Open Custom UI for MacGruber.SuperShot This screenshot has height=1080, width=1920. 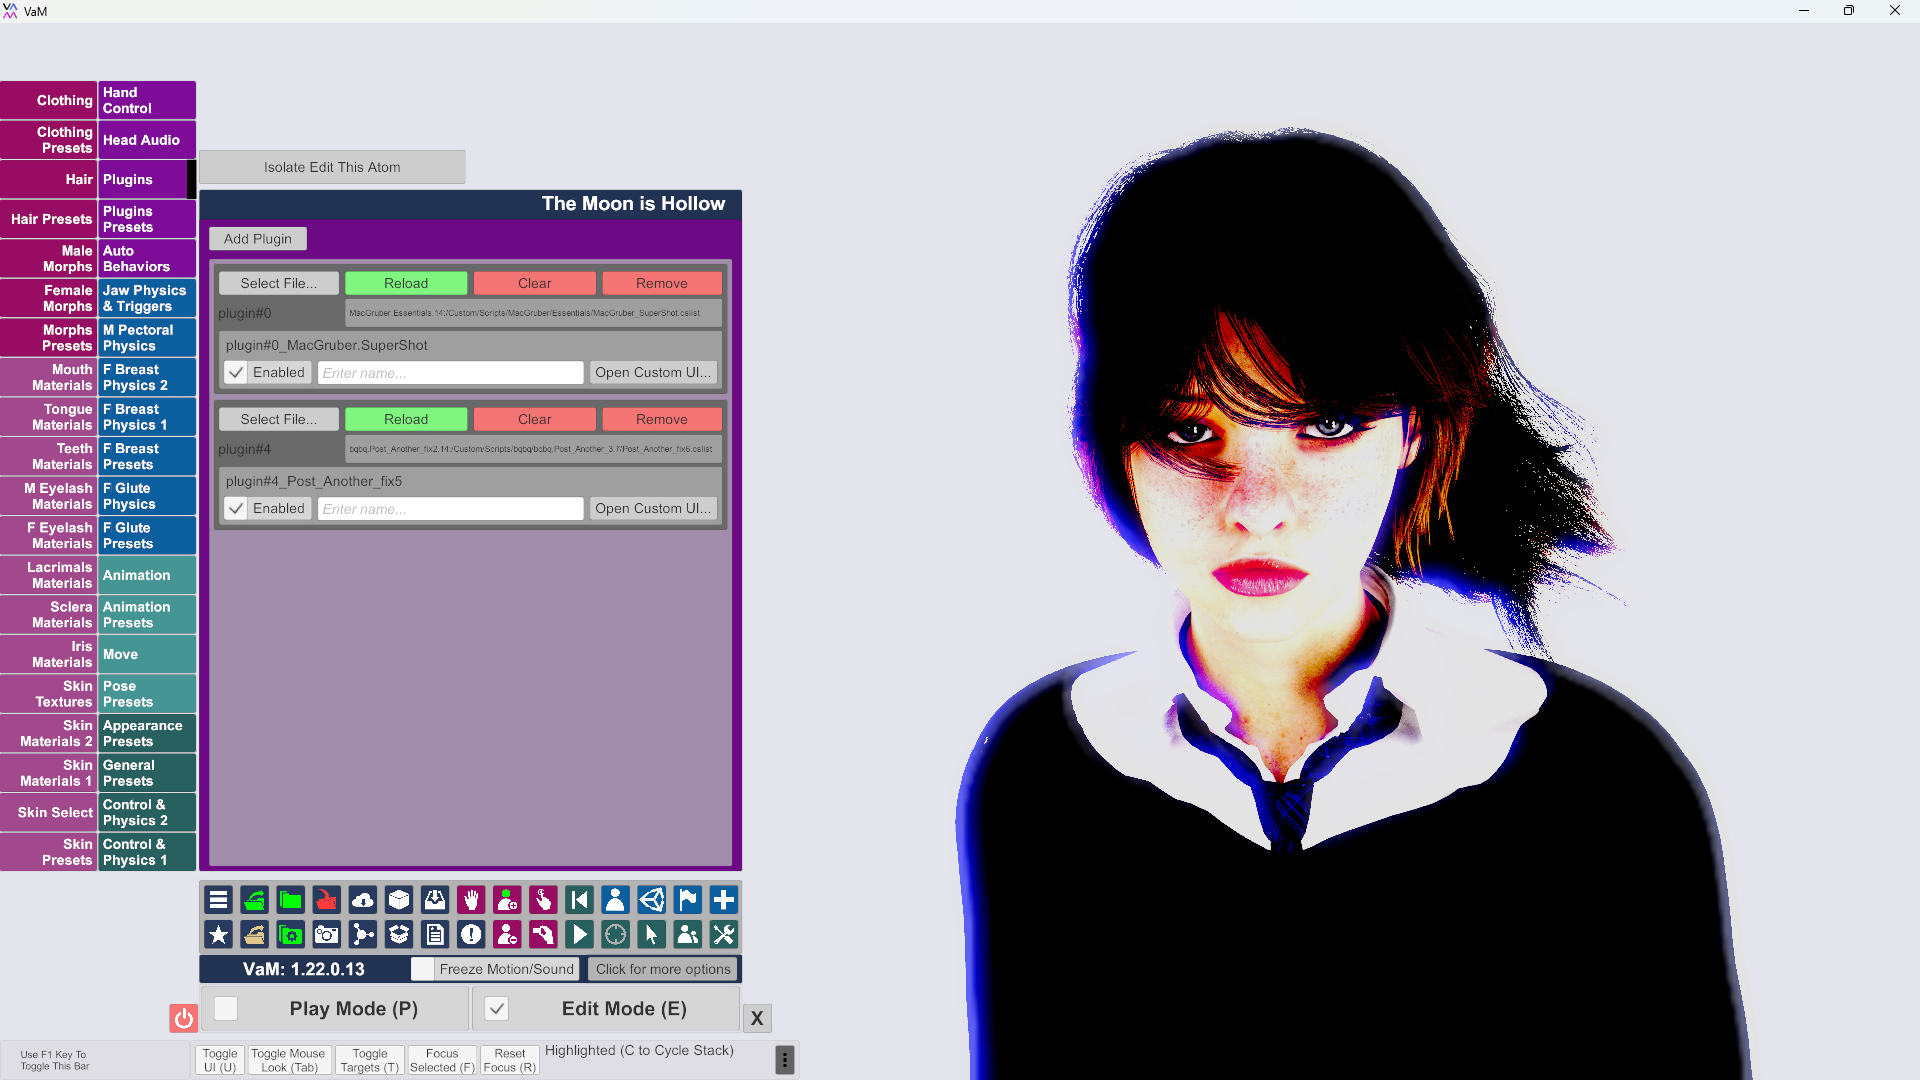pos(654,373)
